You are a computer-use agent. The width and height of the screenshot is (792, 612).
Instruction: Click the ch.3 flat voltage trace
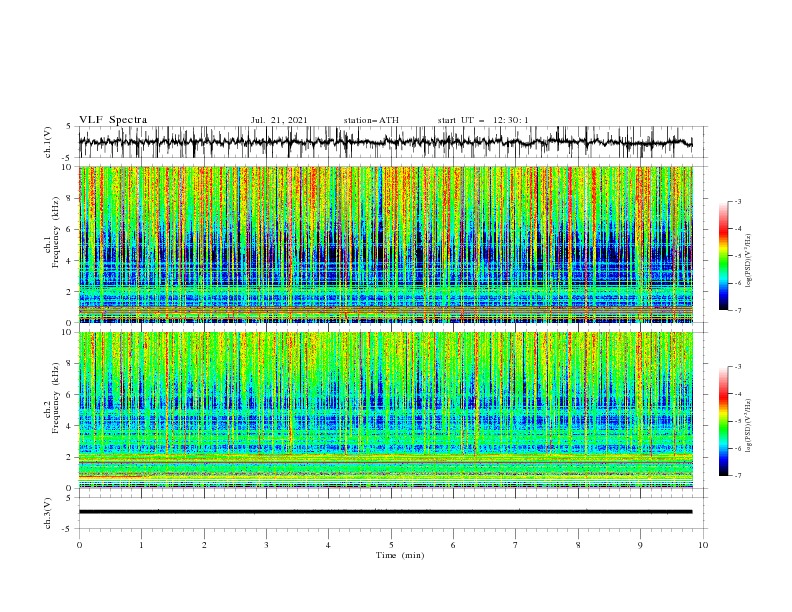385,512
